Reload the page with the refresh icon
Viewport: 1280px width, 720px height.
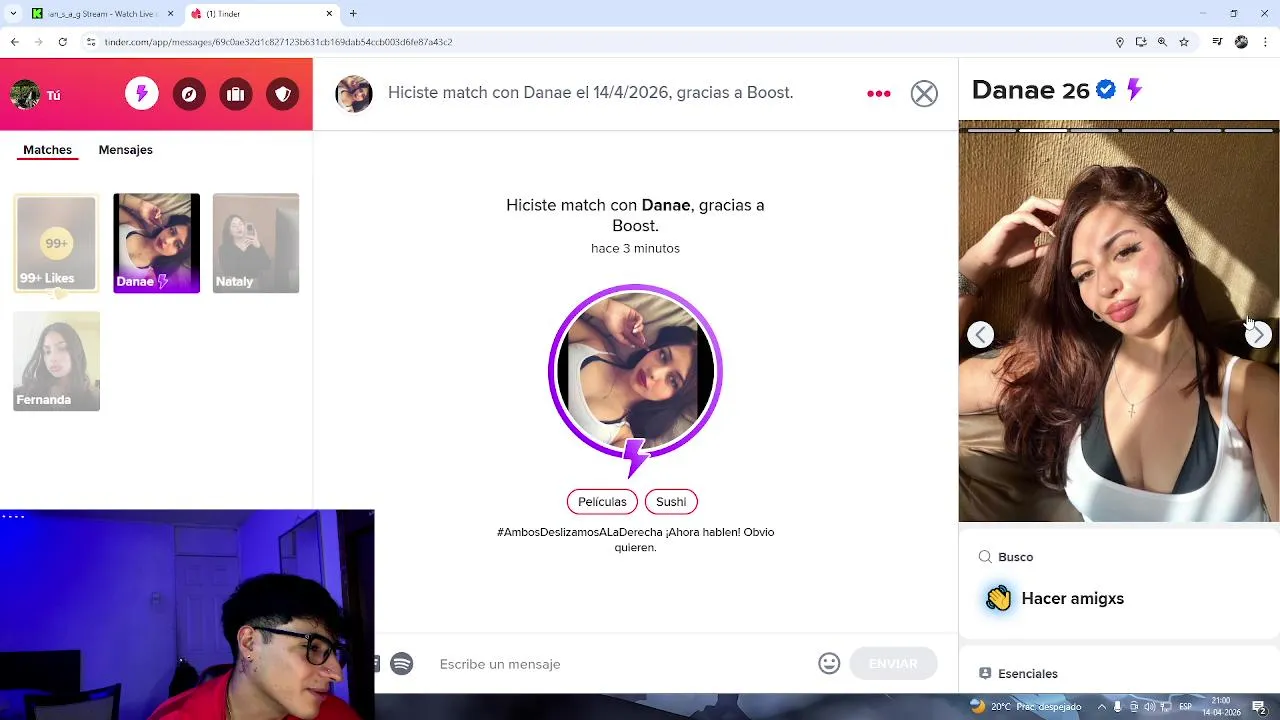[x=62, y=42]
